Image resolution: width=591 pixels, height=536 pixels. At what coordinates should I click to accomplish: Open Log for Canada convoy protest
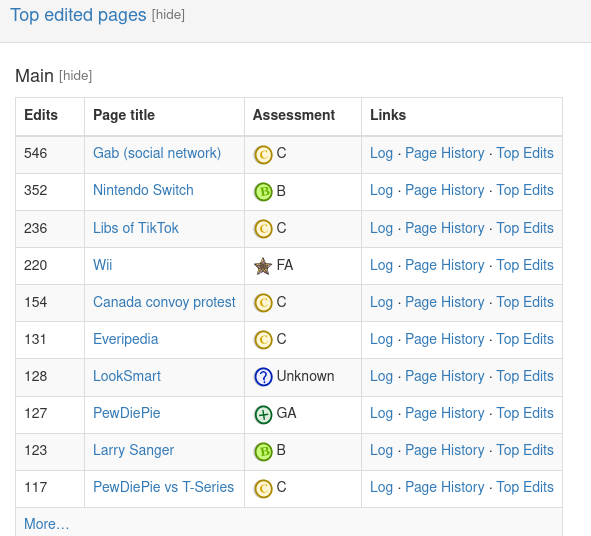coord(381,302)
